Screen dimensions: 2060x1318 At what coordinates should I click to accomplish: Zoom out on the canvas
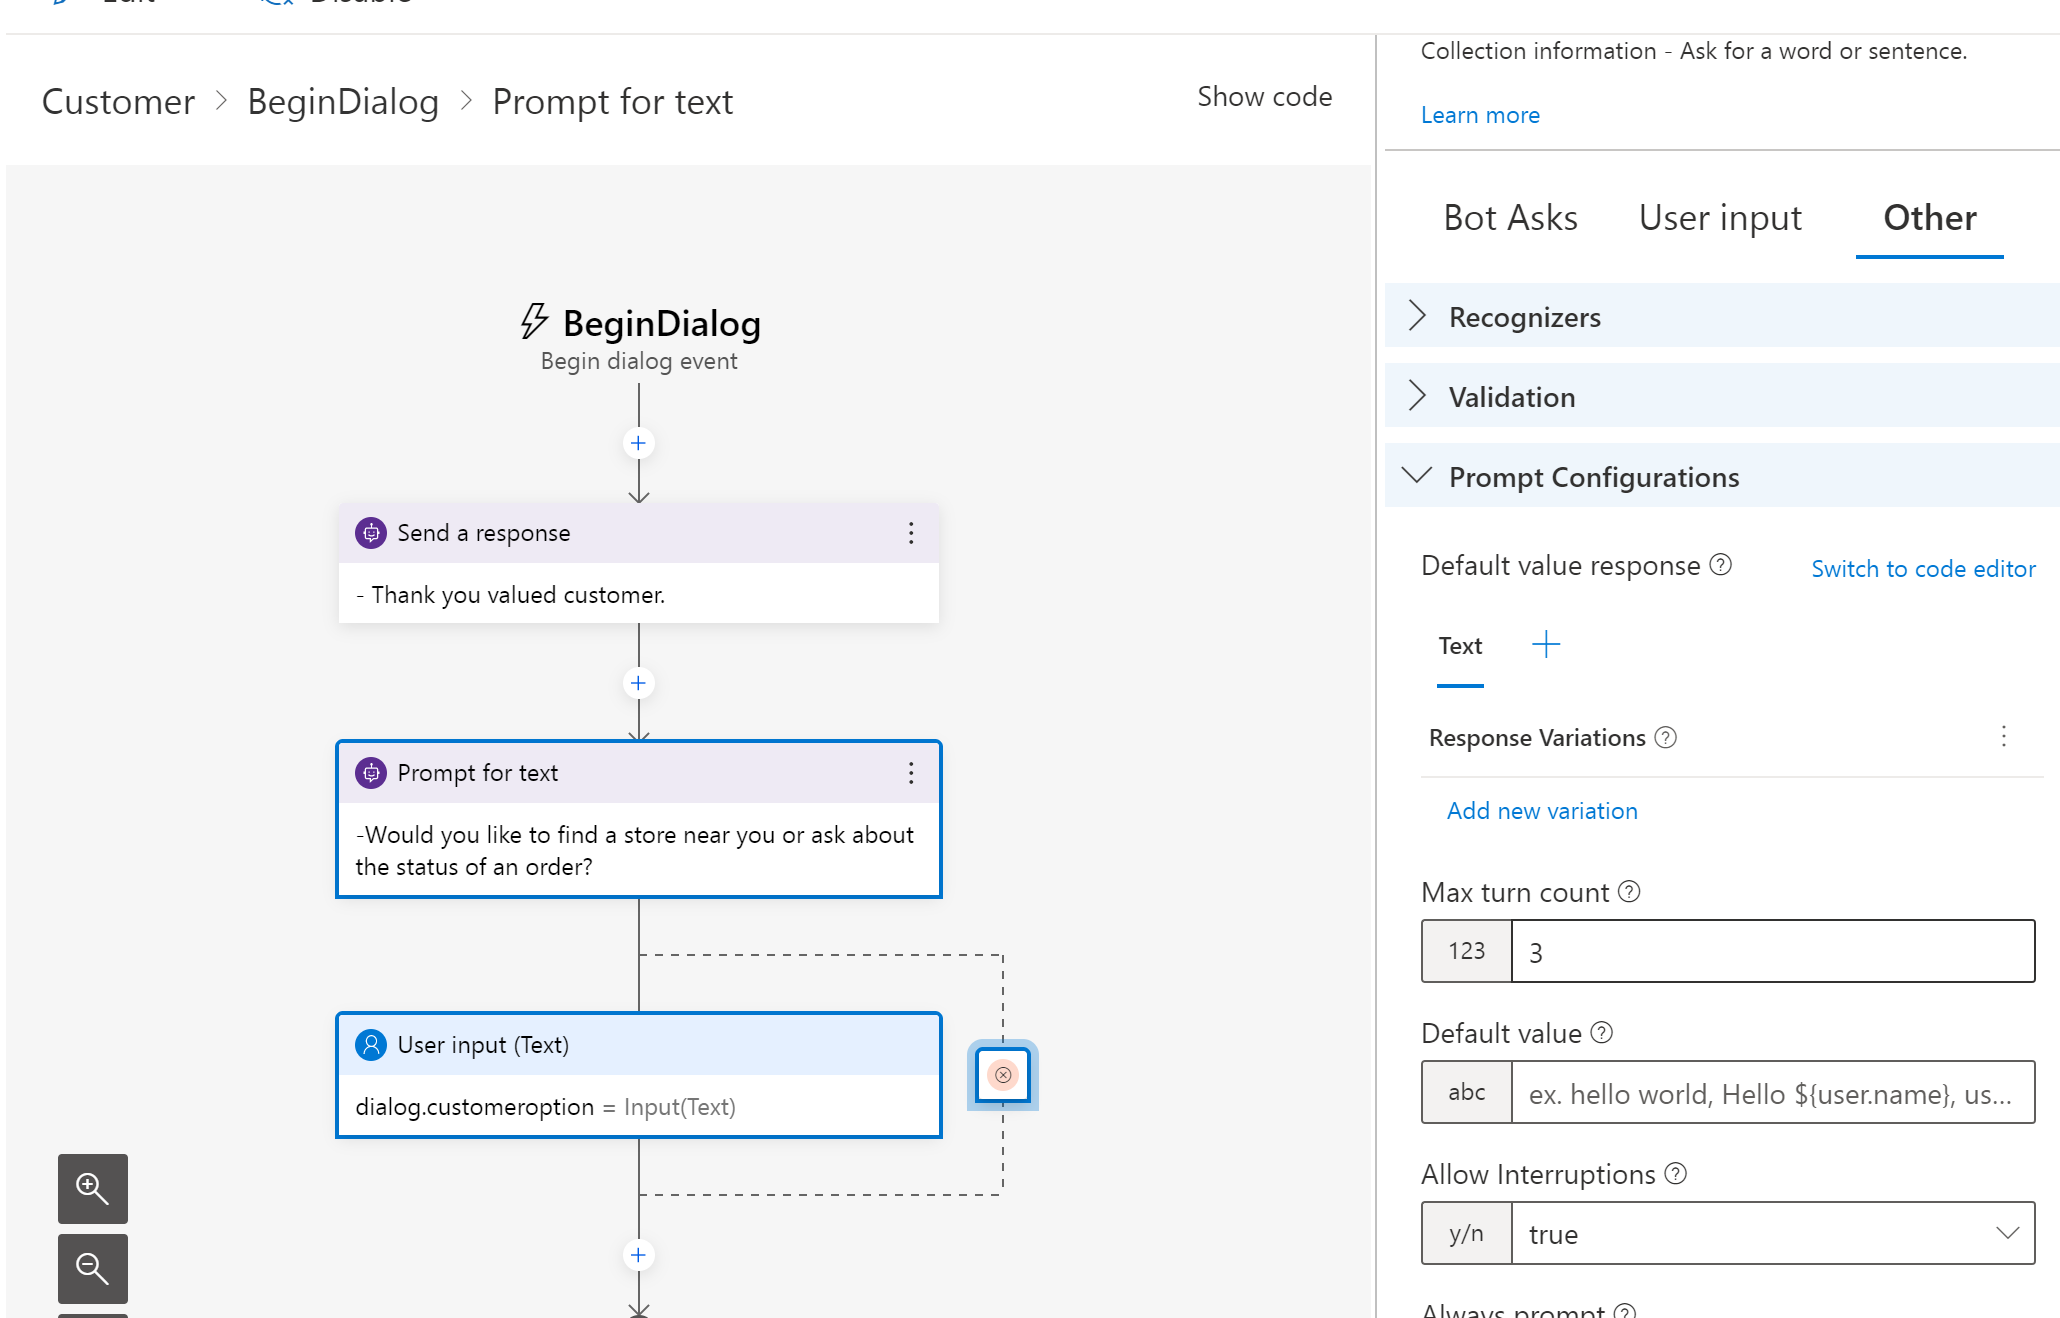click(x=92, y=1268)
